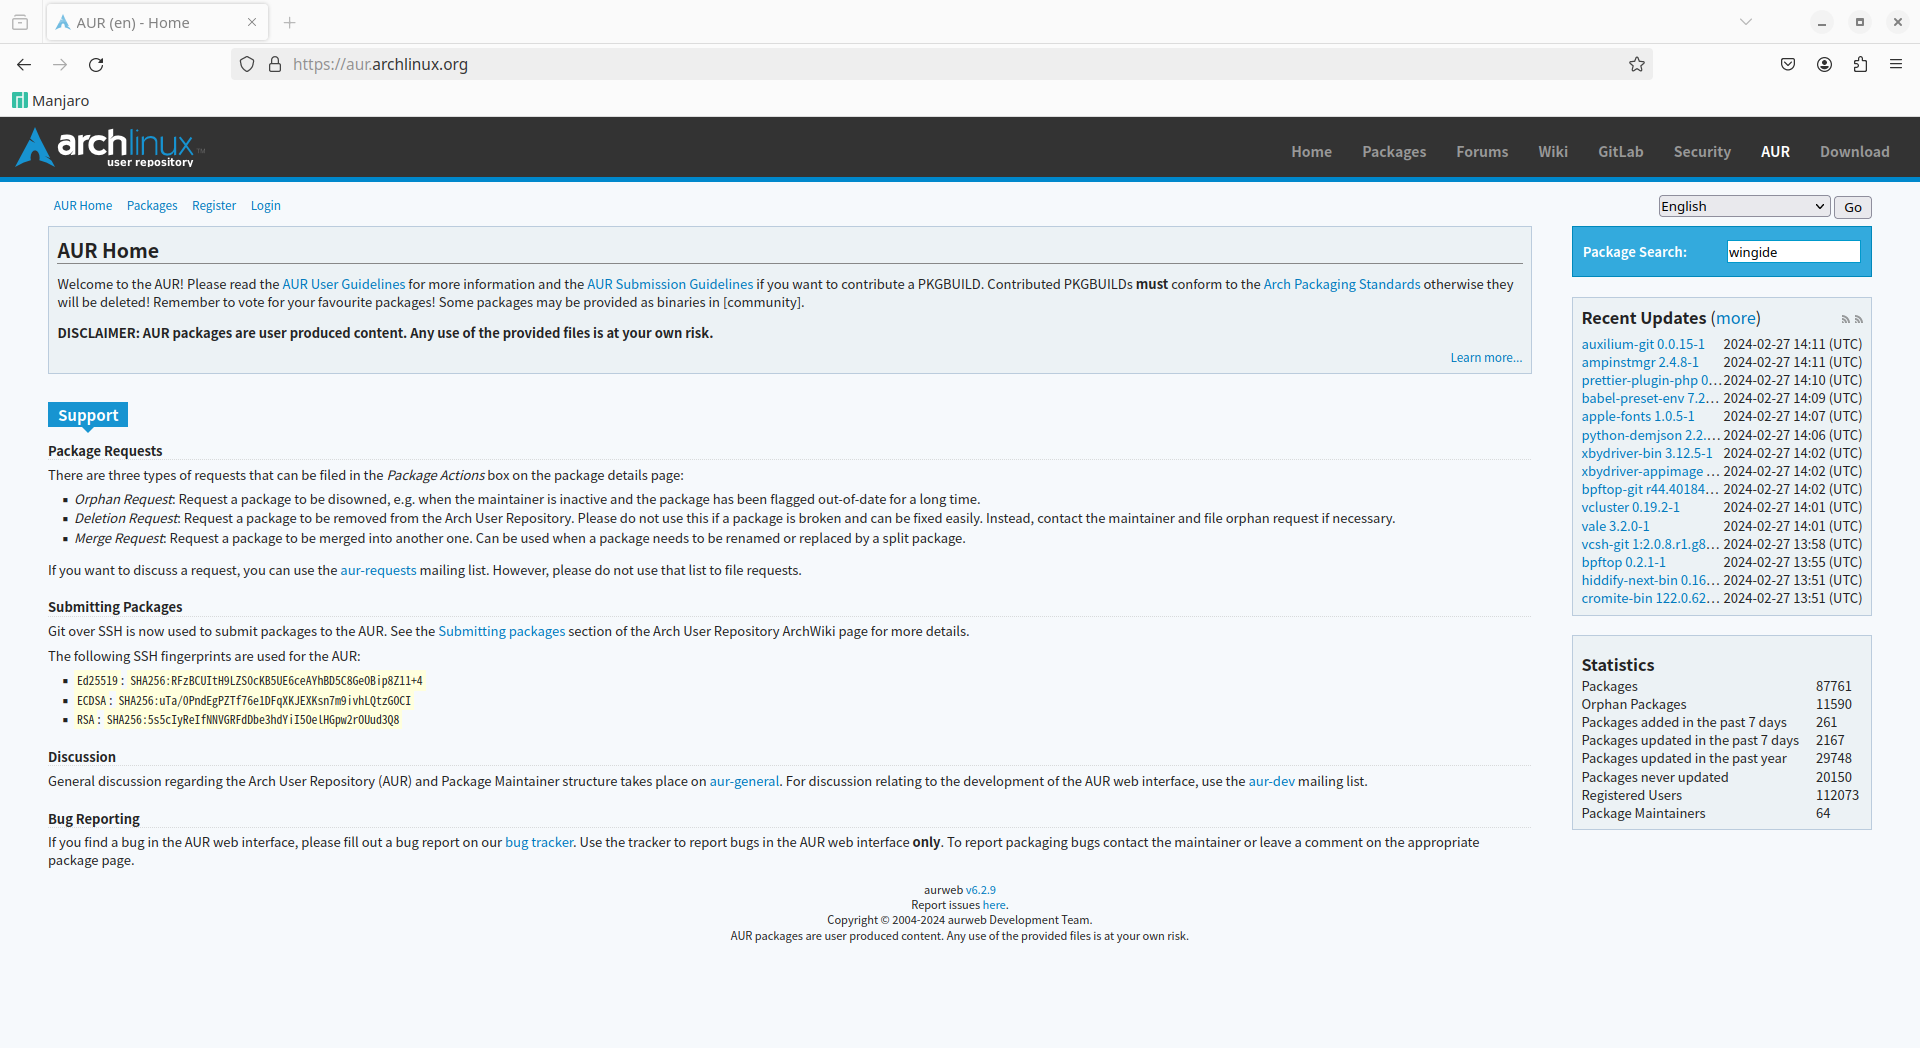Screen dimensions: 1920x1048
Task: Open a new browser tab
Action: tap(290, 22)
